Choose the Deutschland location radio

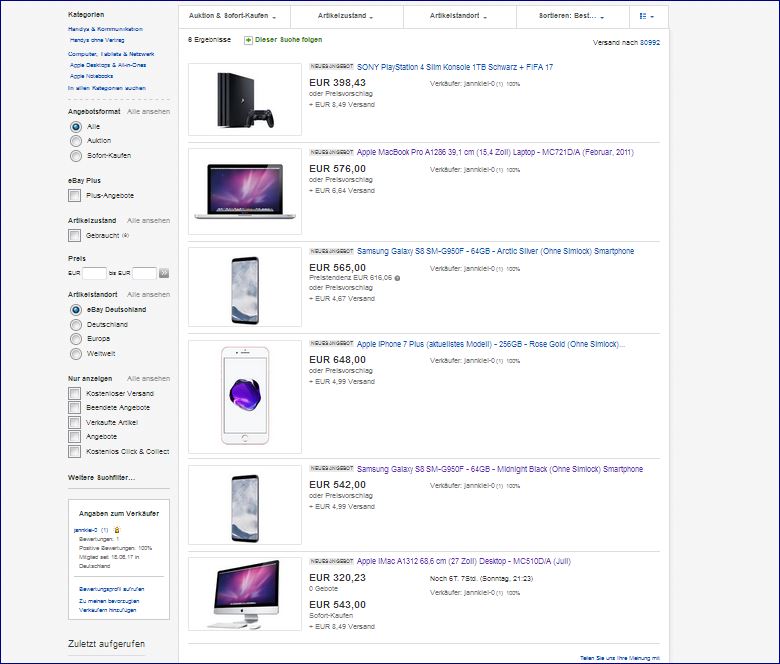(76, 325)
